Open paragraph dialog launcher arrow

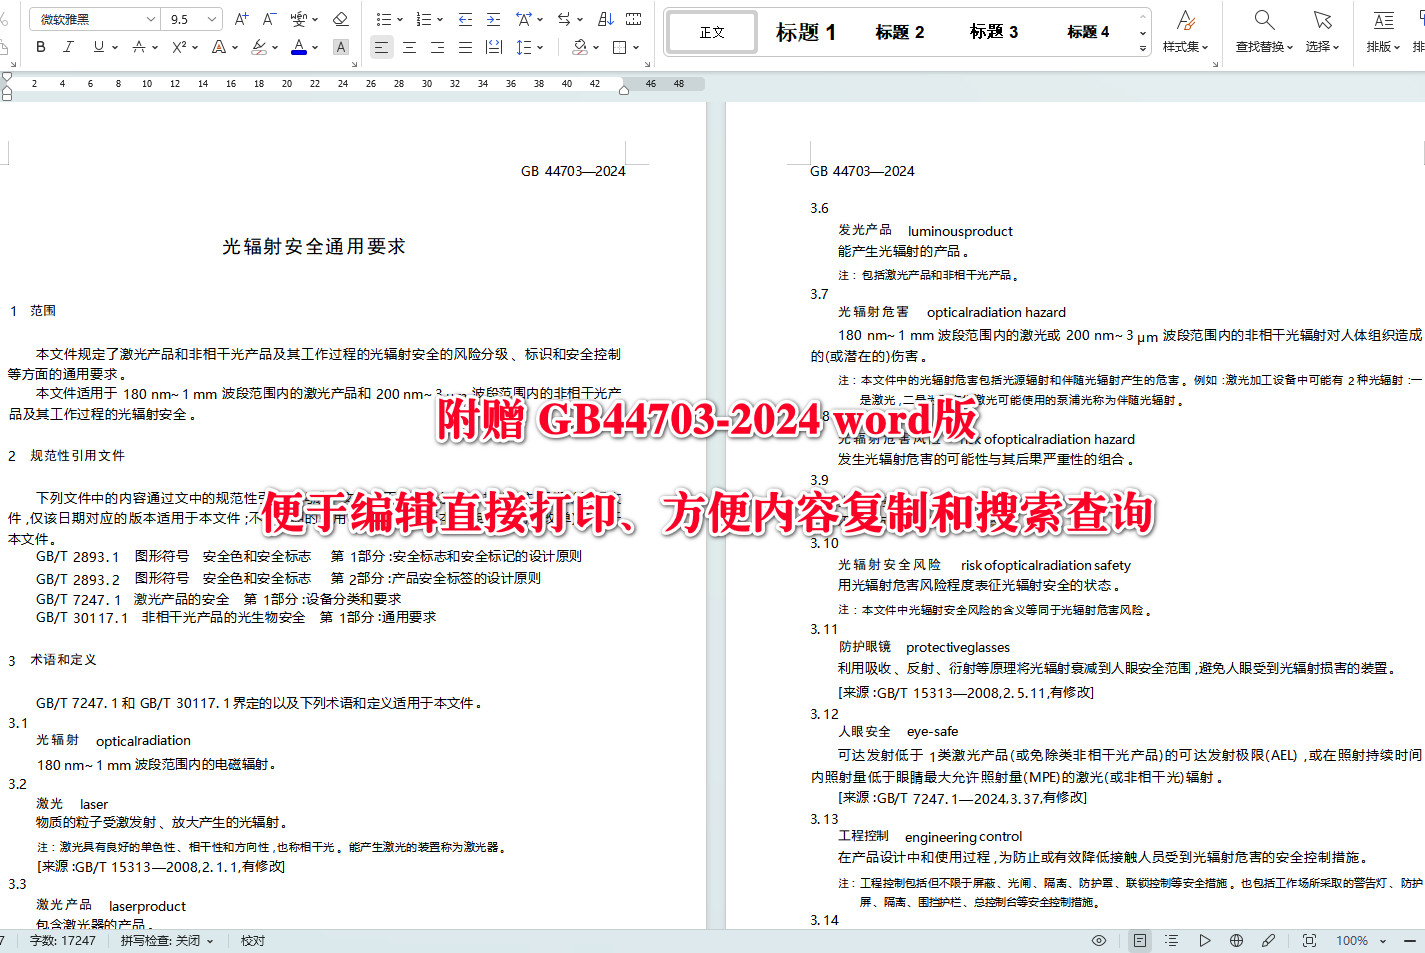[x=648, y=64]
